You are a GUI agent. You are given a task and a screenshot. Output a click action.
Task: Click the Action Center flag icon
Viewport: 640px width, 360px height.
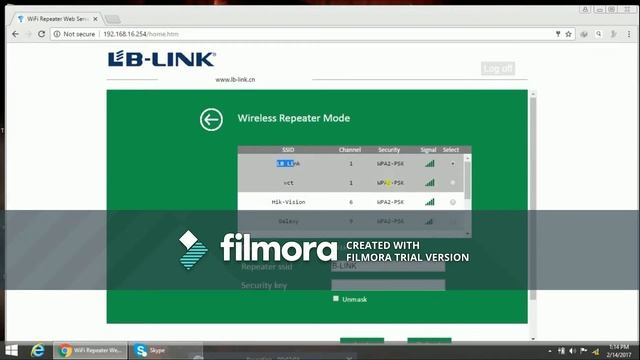pyautogui.click(x=584, y=351)
